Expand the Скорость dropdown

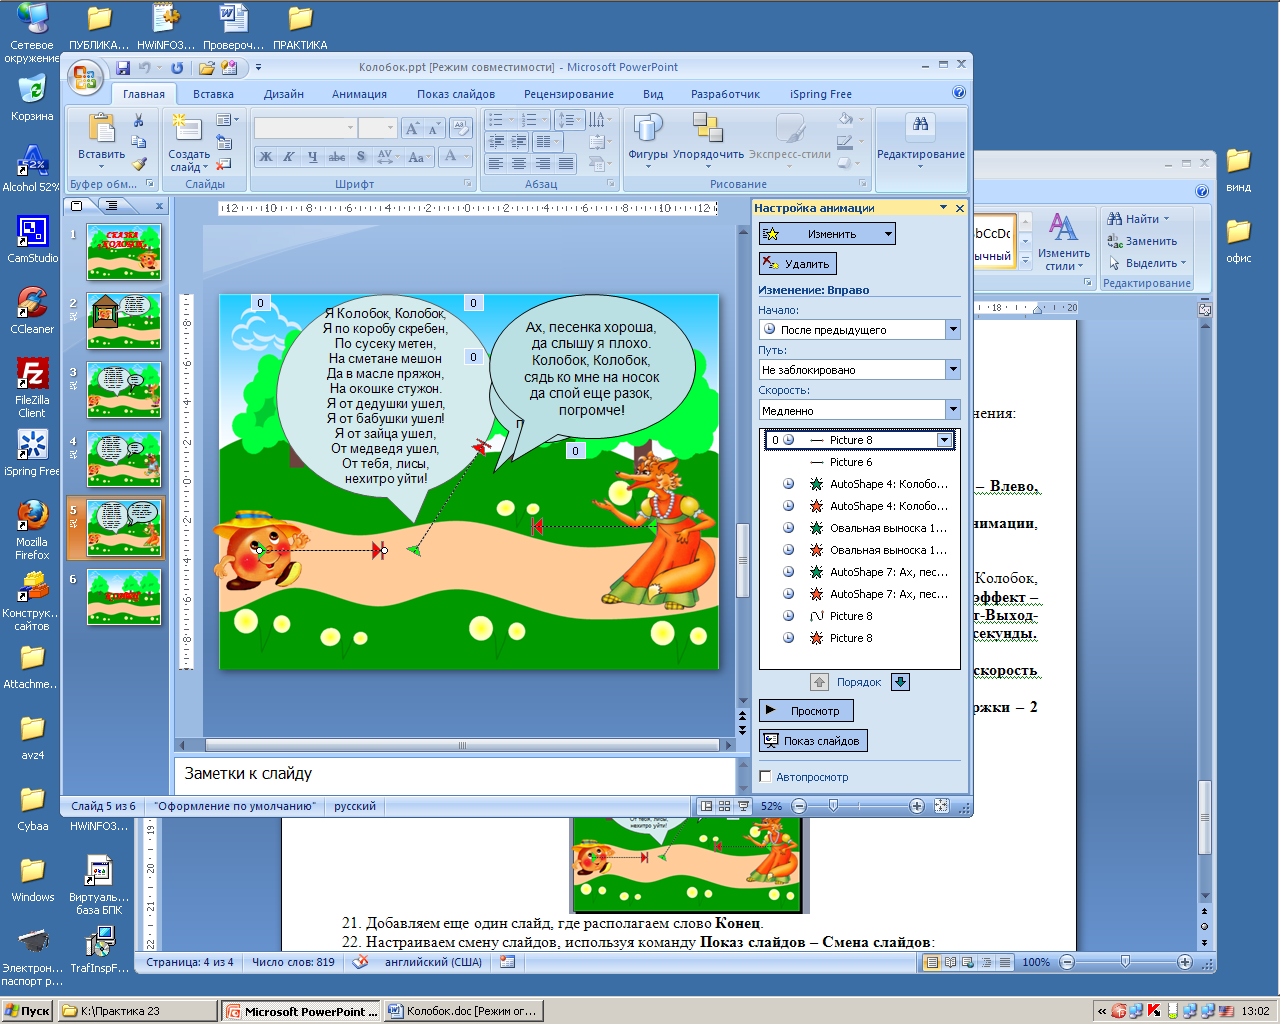tap(953, 410)
